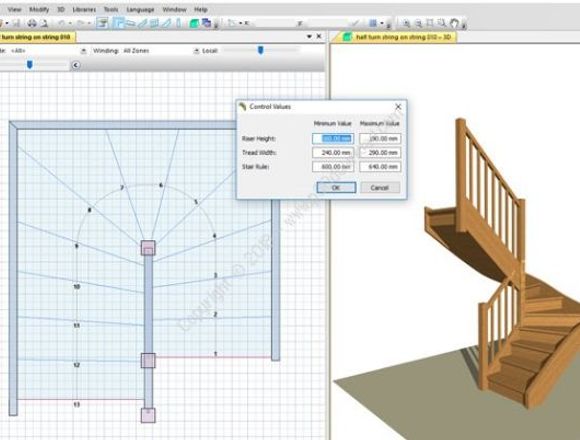Click the blue stacked cubes icon
The height and width of the screenshot is (440, 580).
click(206, 23)
